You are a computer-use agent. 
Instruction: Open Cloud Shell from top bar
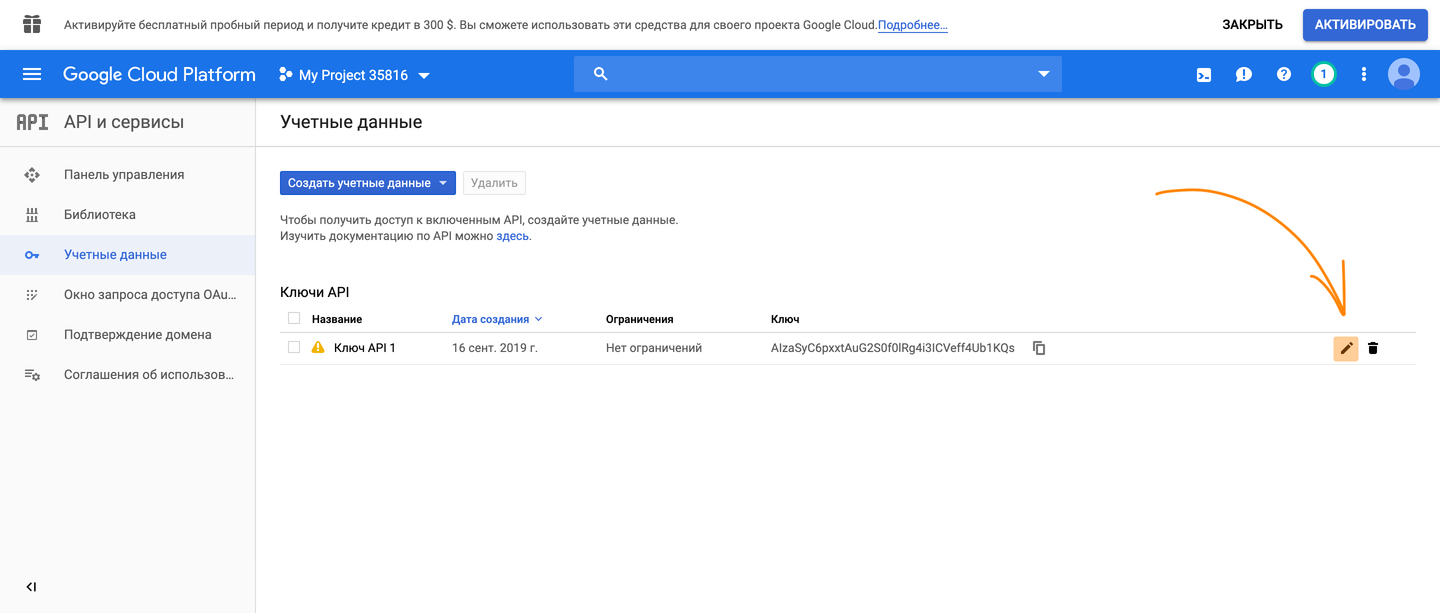1204,75
